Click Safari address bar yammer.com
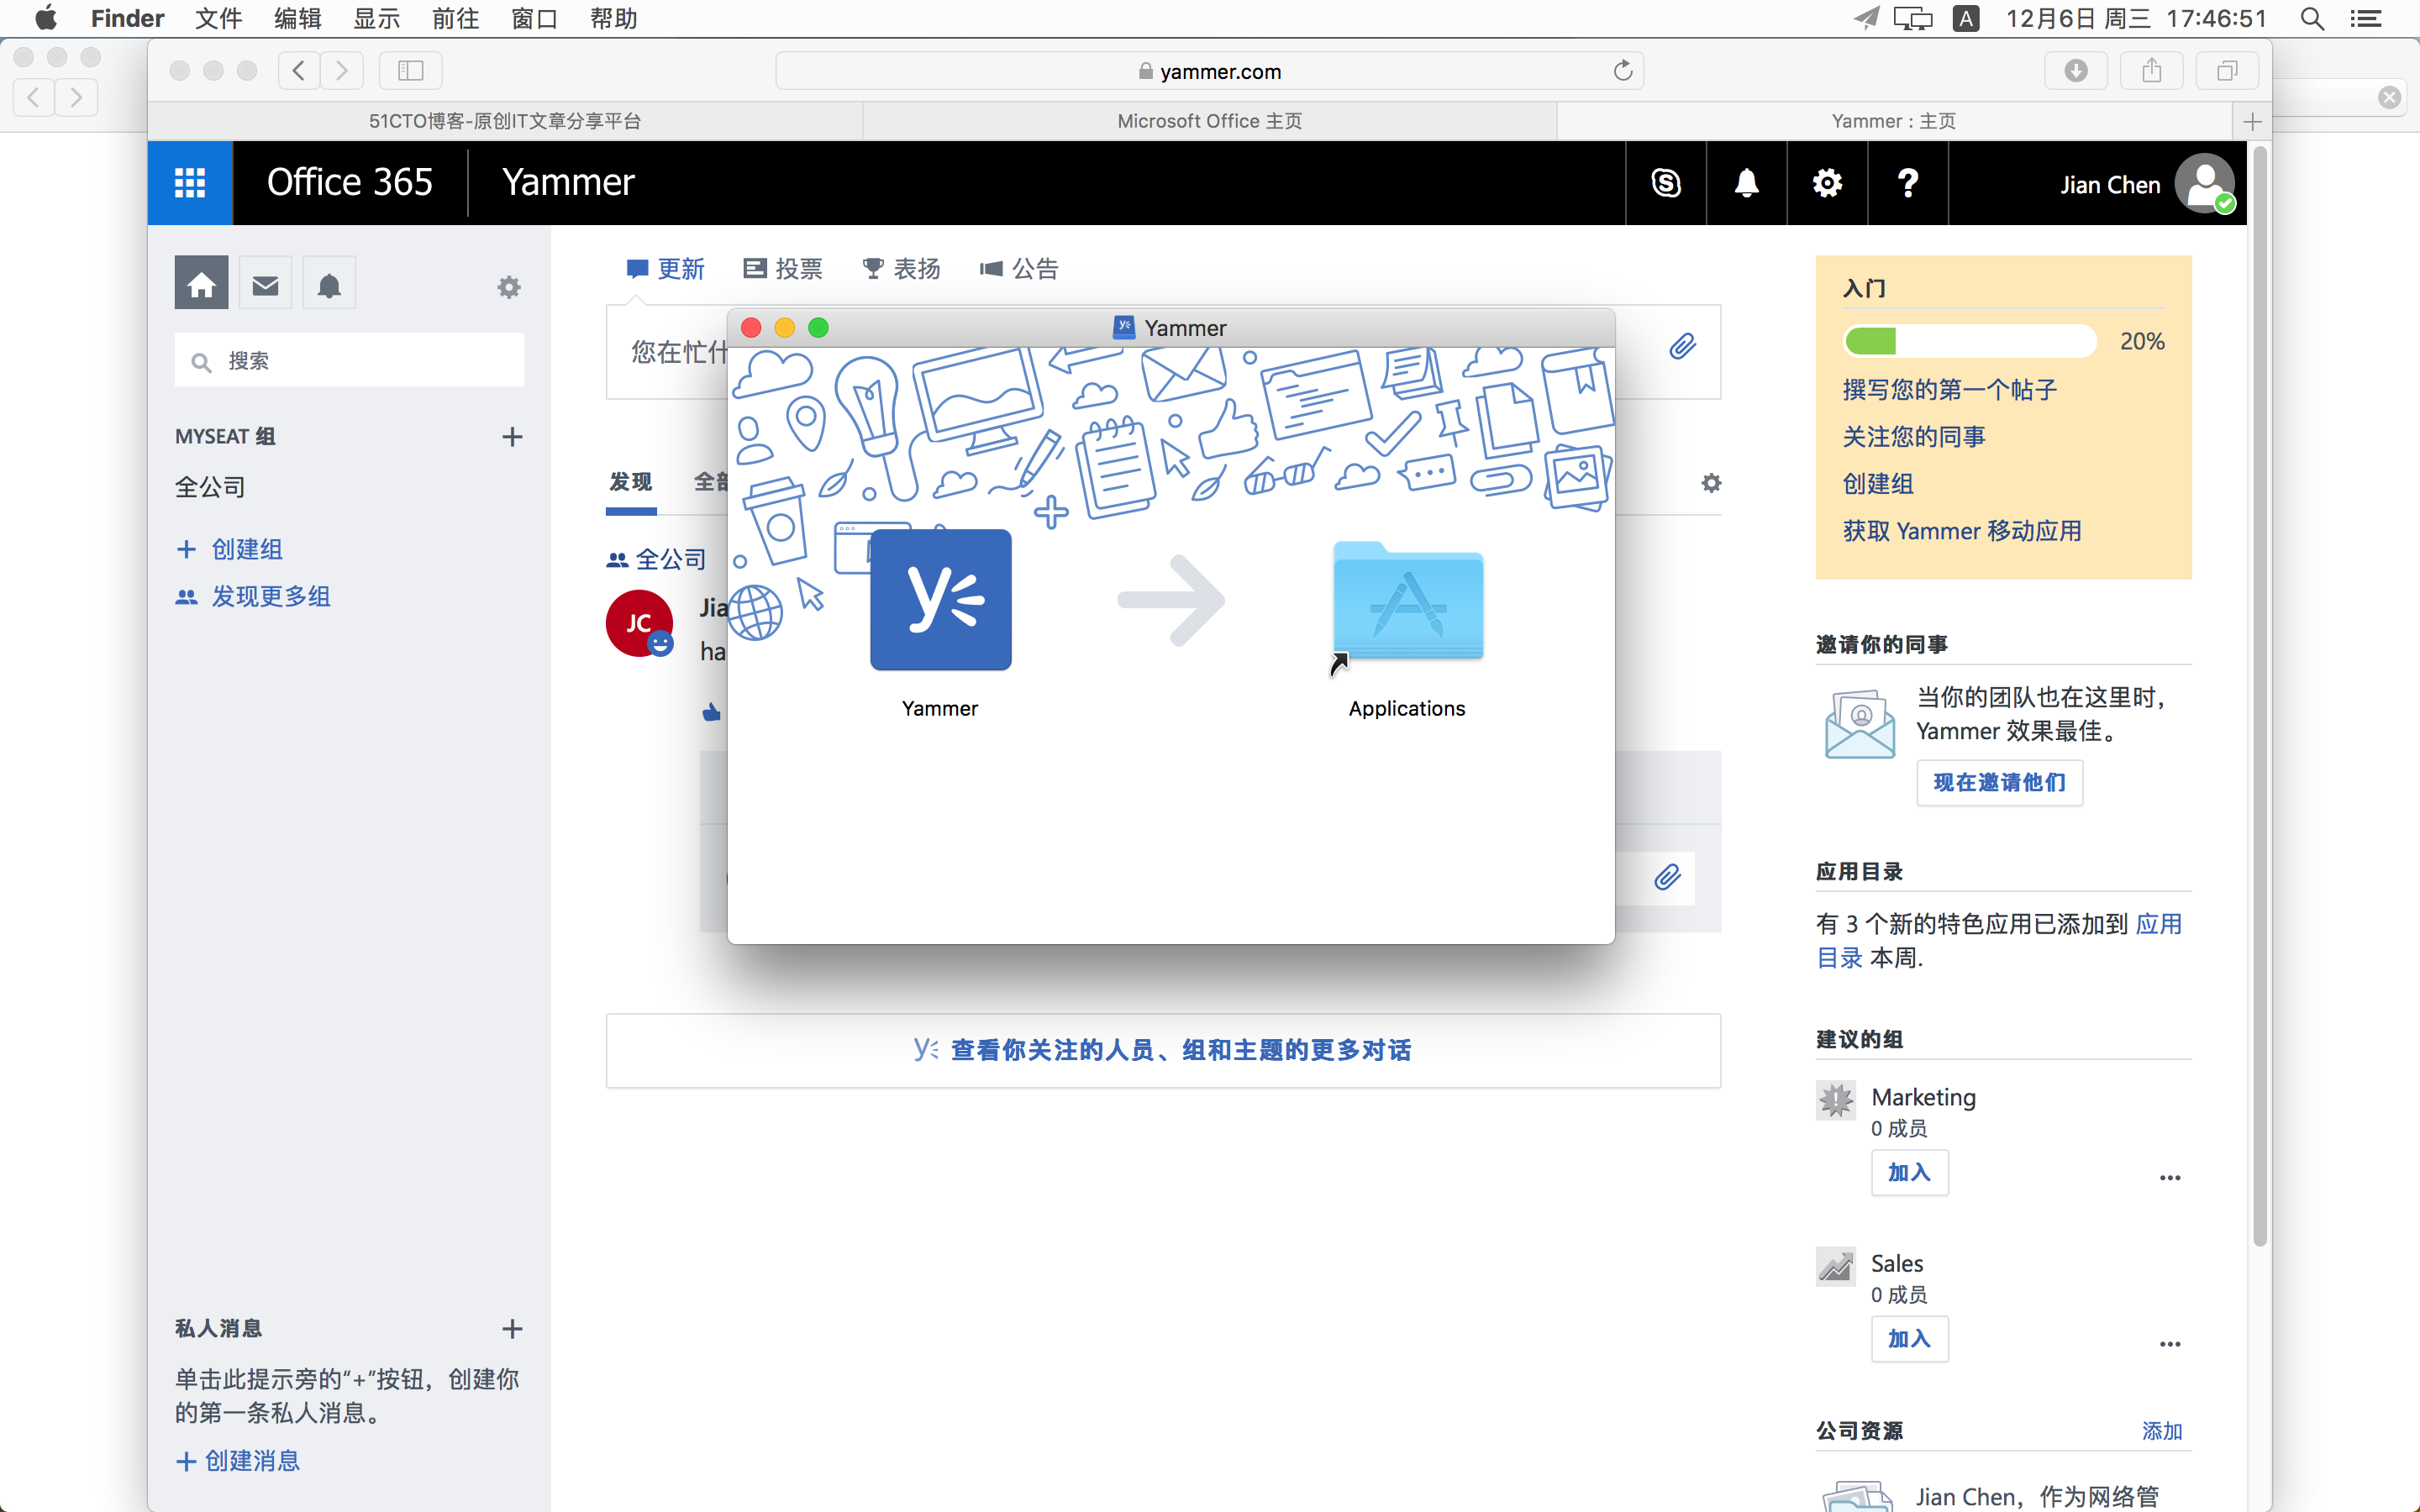The width and height of the screenshot is (2420, 1512). [1209, 71]
